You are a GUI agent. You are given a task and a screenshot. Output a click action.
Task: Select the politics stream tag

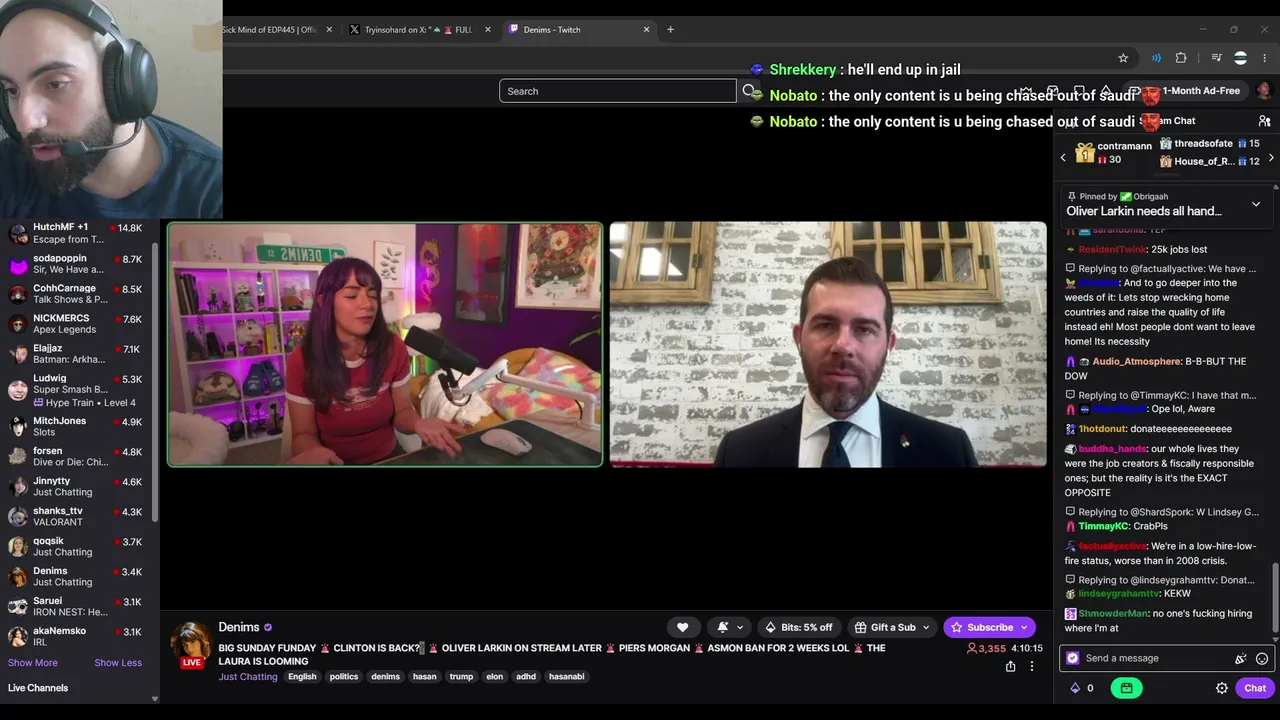(x=344, y=677)
